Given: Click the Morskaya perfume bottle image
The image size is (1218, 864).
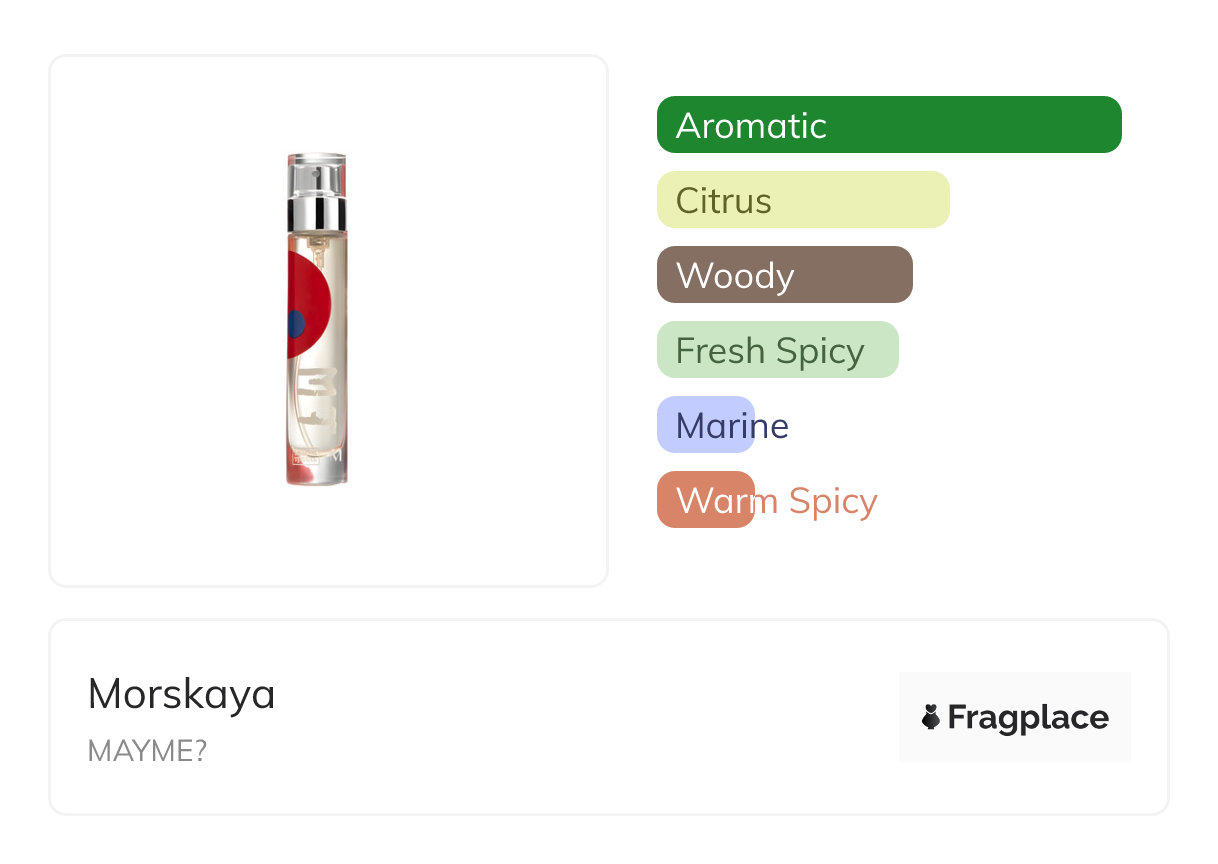Looking at the screenshot, I should (x=316, y=320).
